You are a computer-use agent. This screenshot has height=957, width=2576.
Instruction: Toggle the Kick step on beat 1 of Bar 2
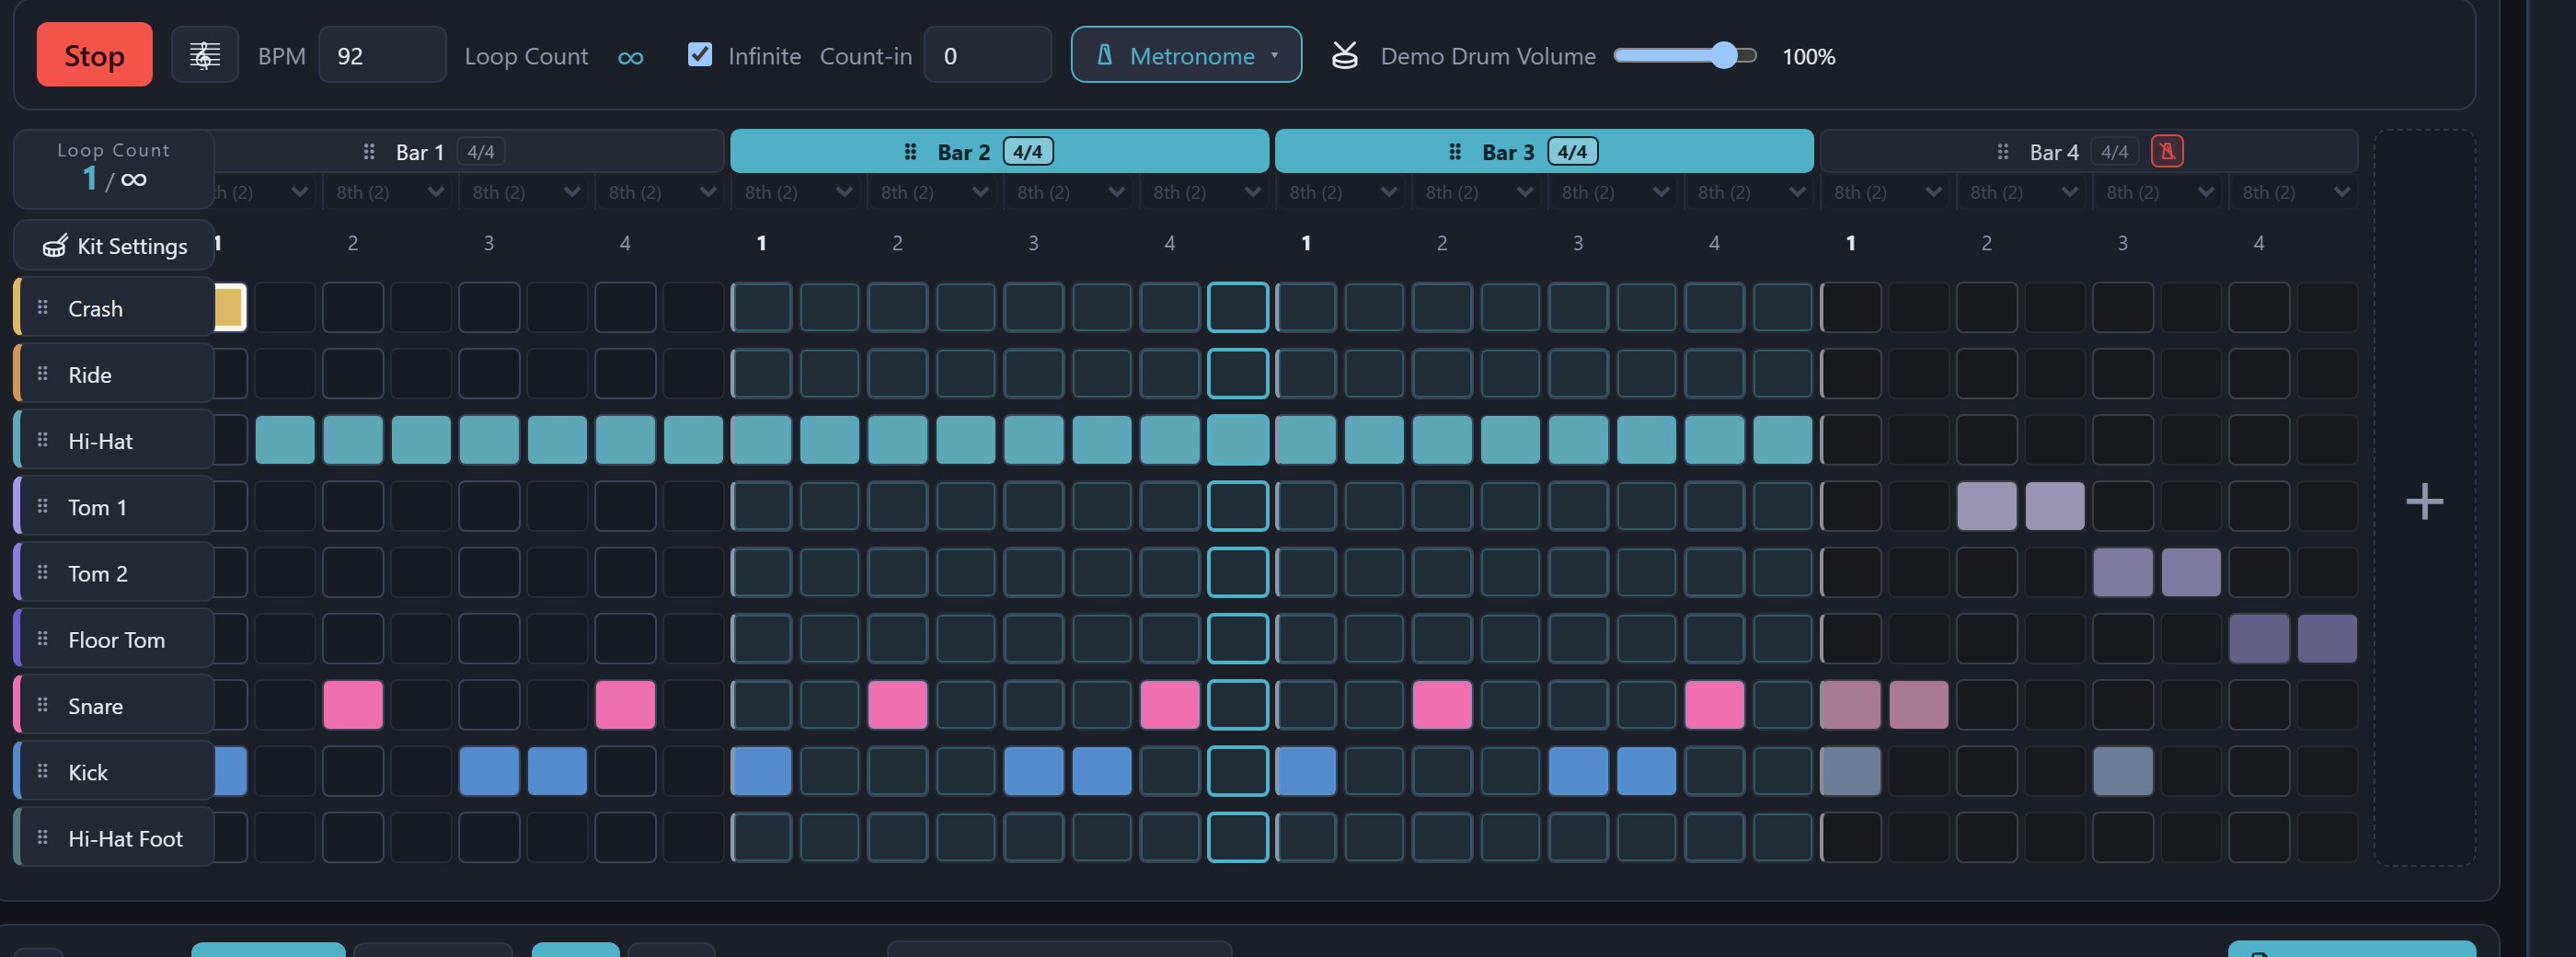(x=761, y=771)
